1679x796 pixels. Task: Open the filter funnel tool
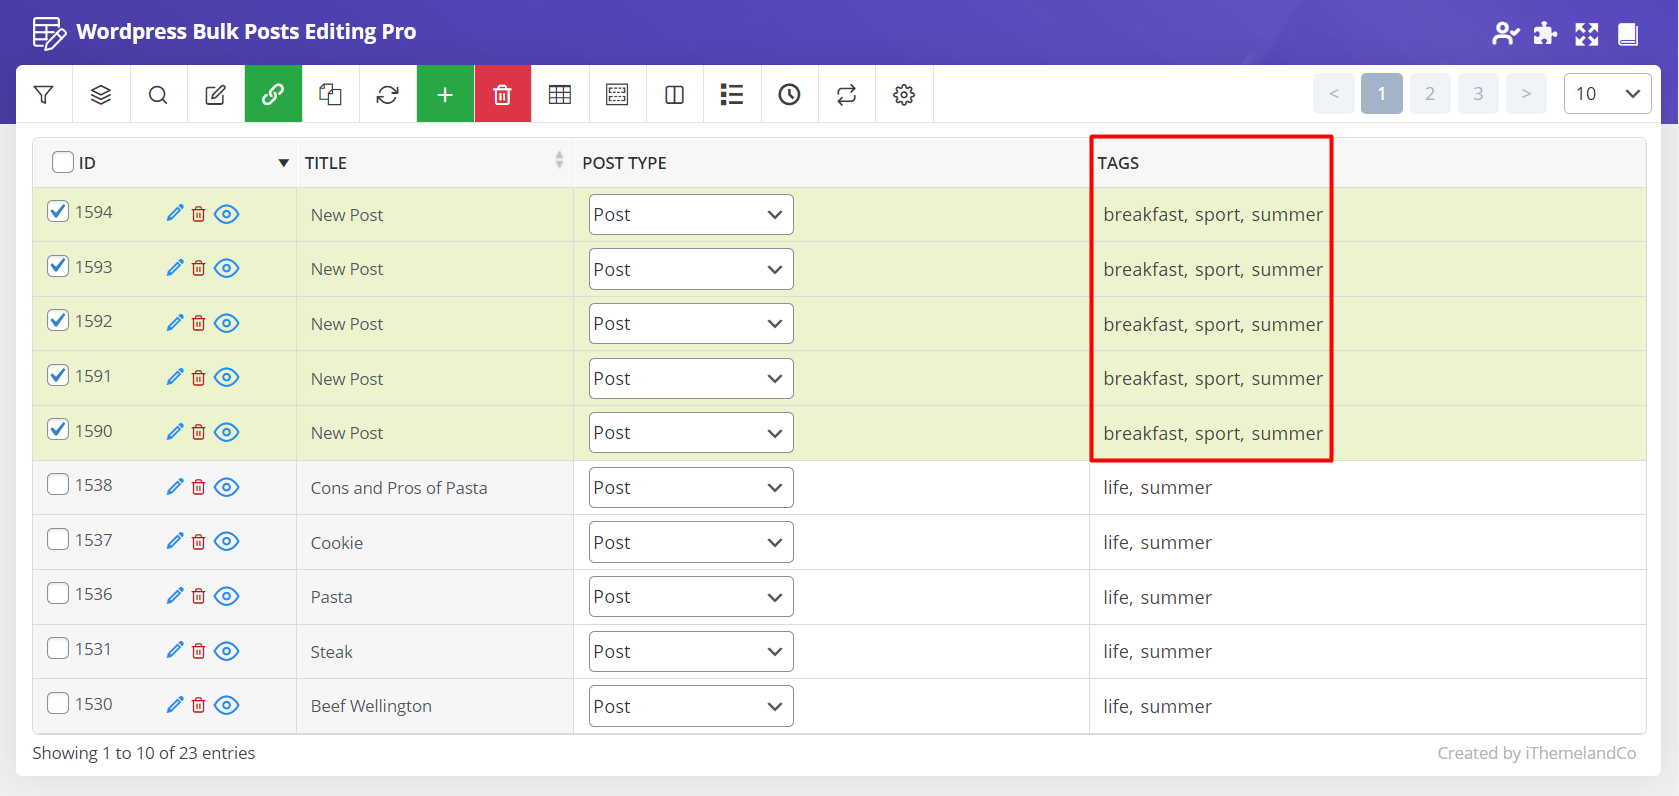tap(44, 94)
